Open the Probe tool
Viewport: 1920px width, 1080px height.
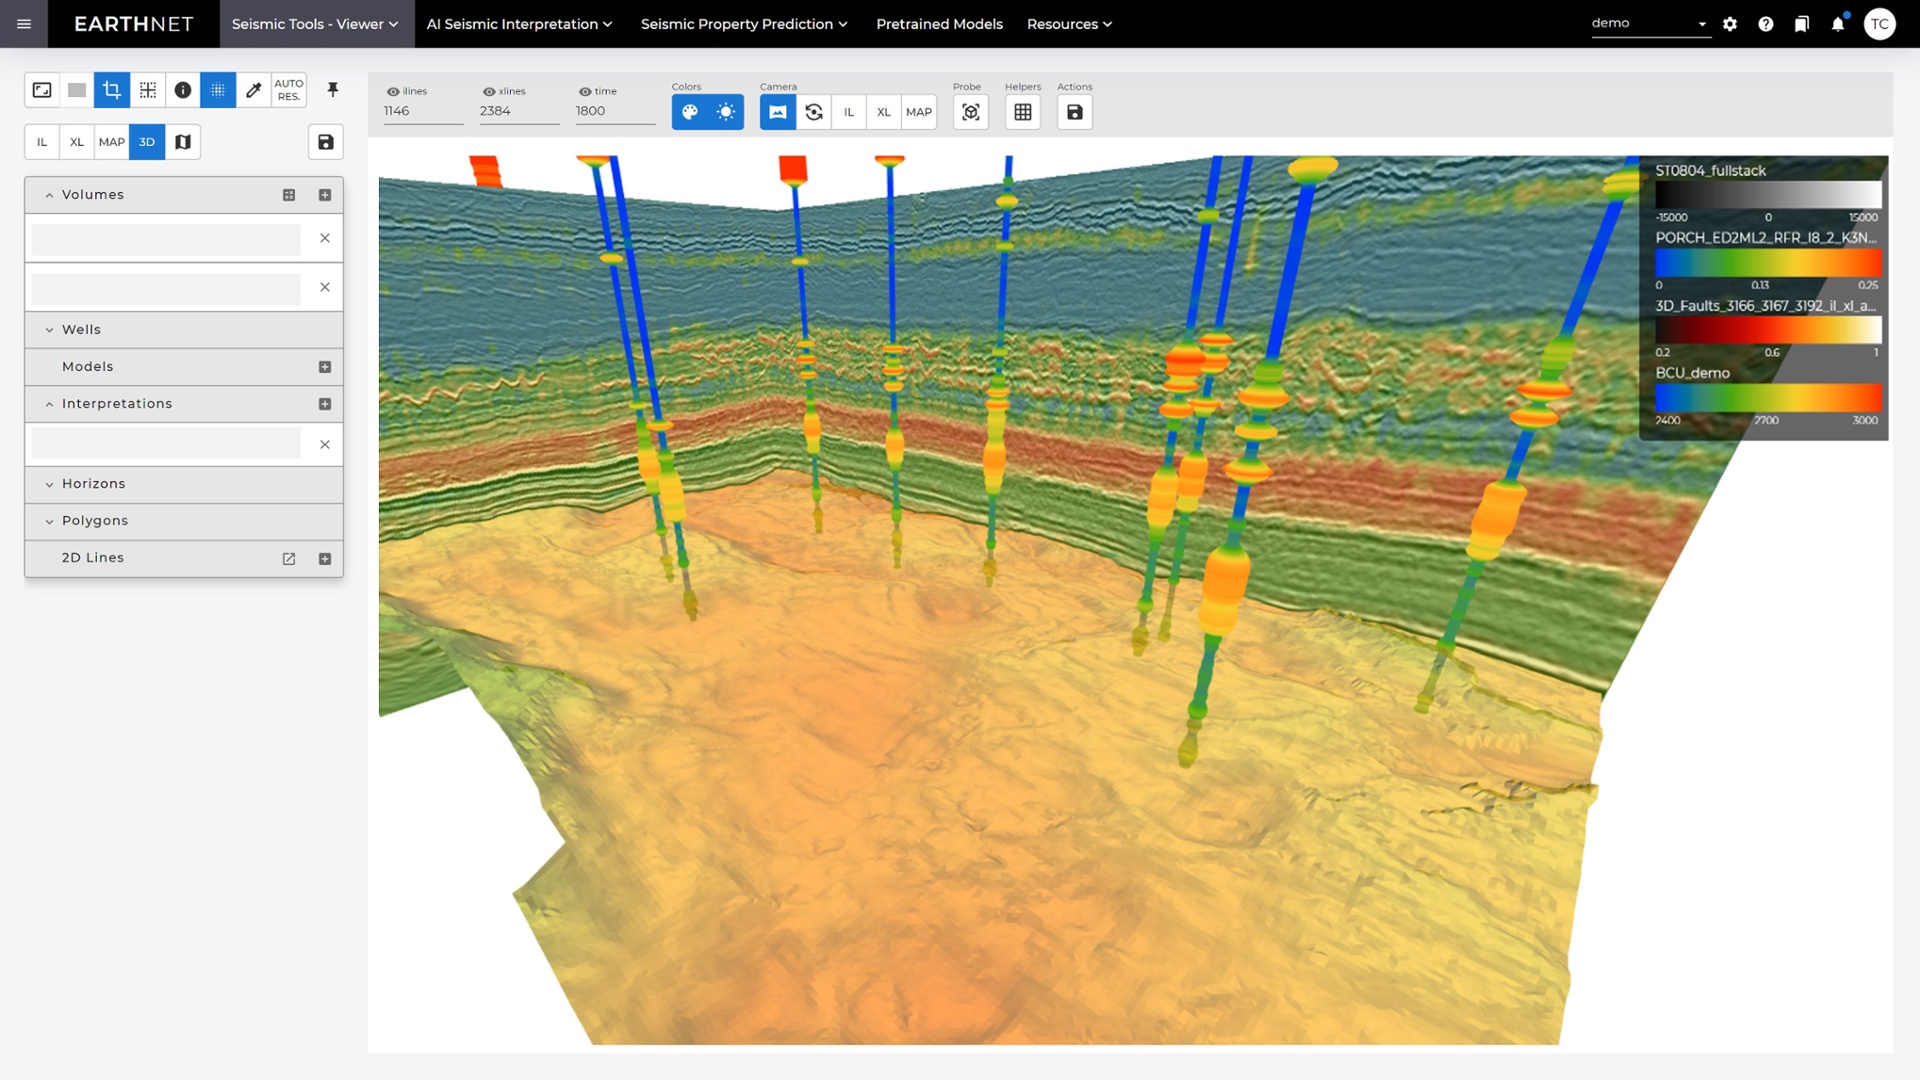[x=969, y=112]
